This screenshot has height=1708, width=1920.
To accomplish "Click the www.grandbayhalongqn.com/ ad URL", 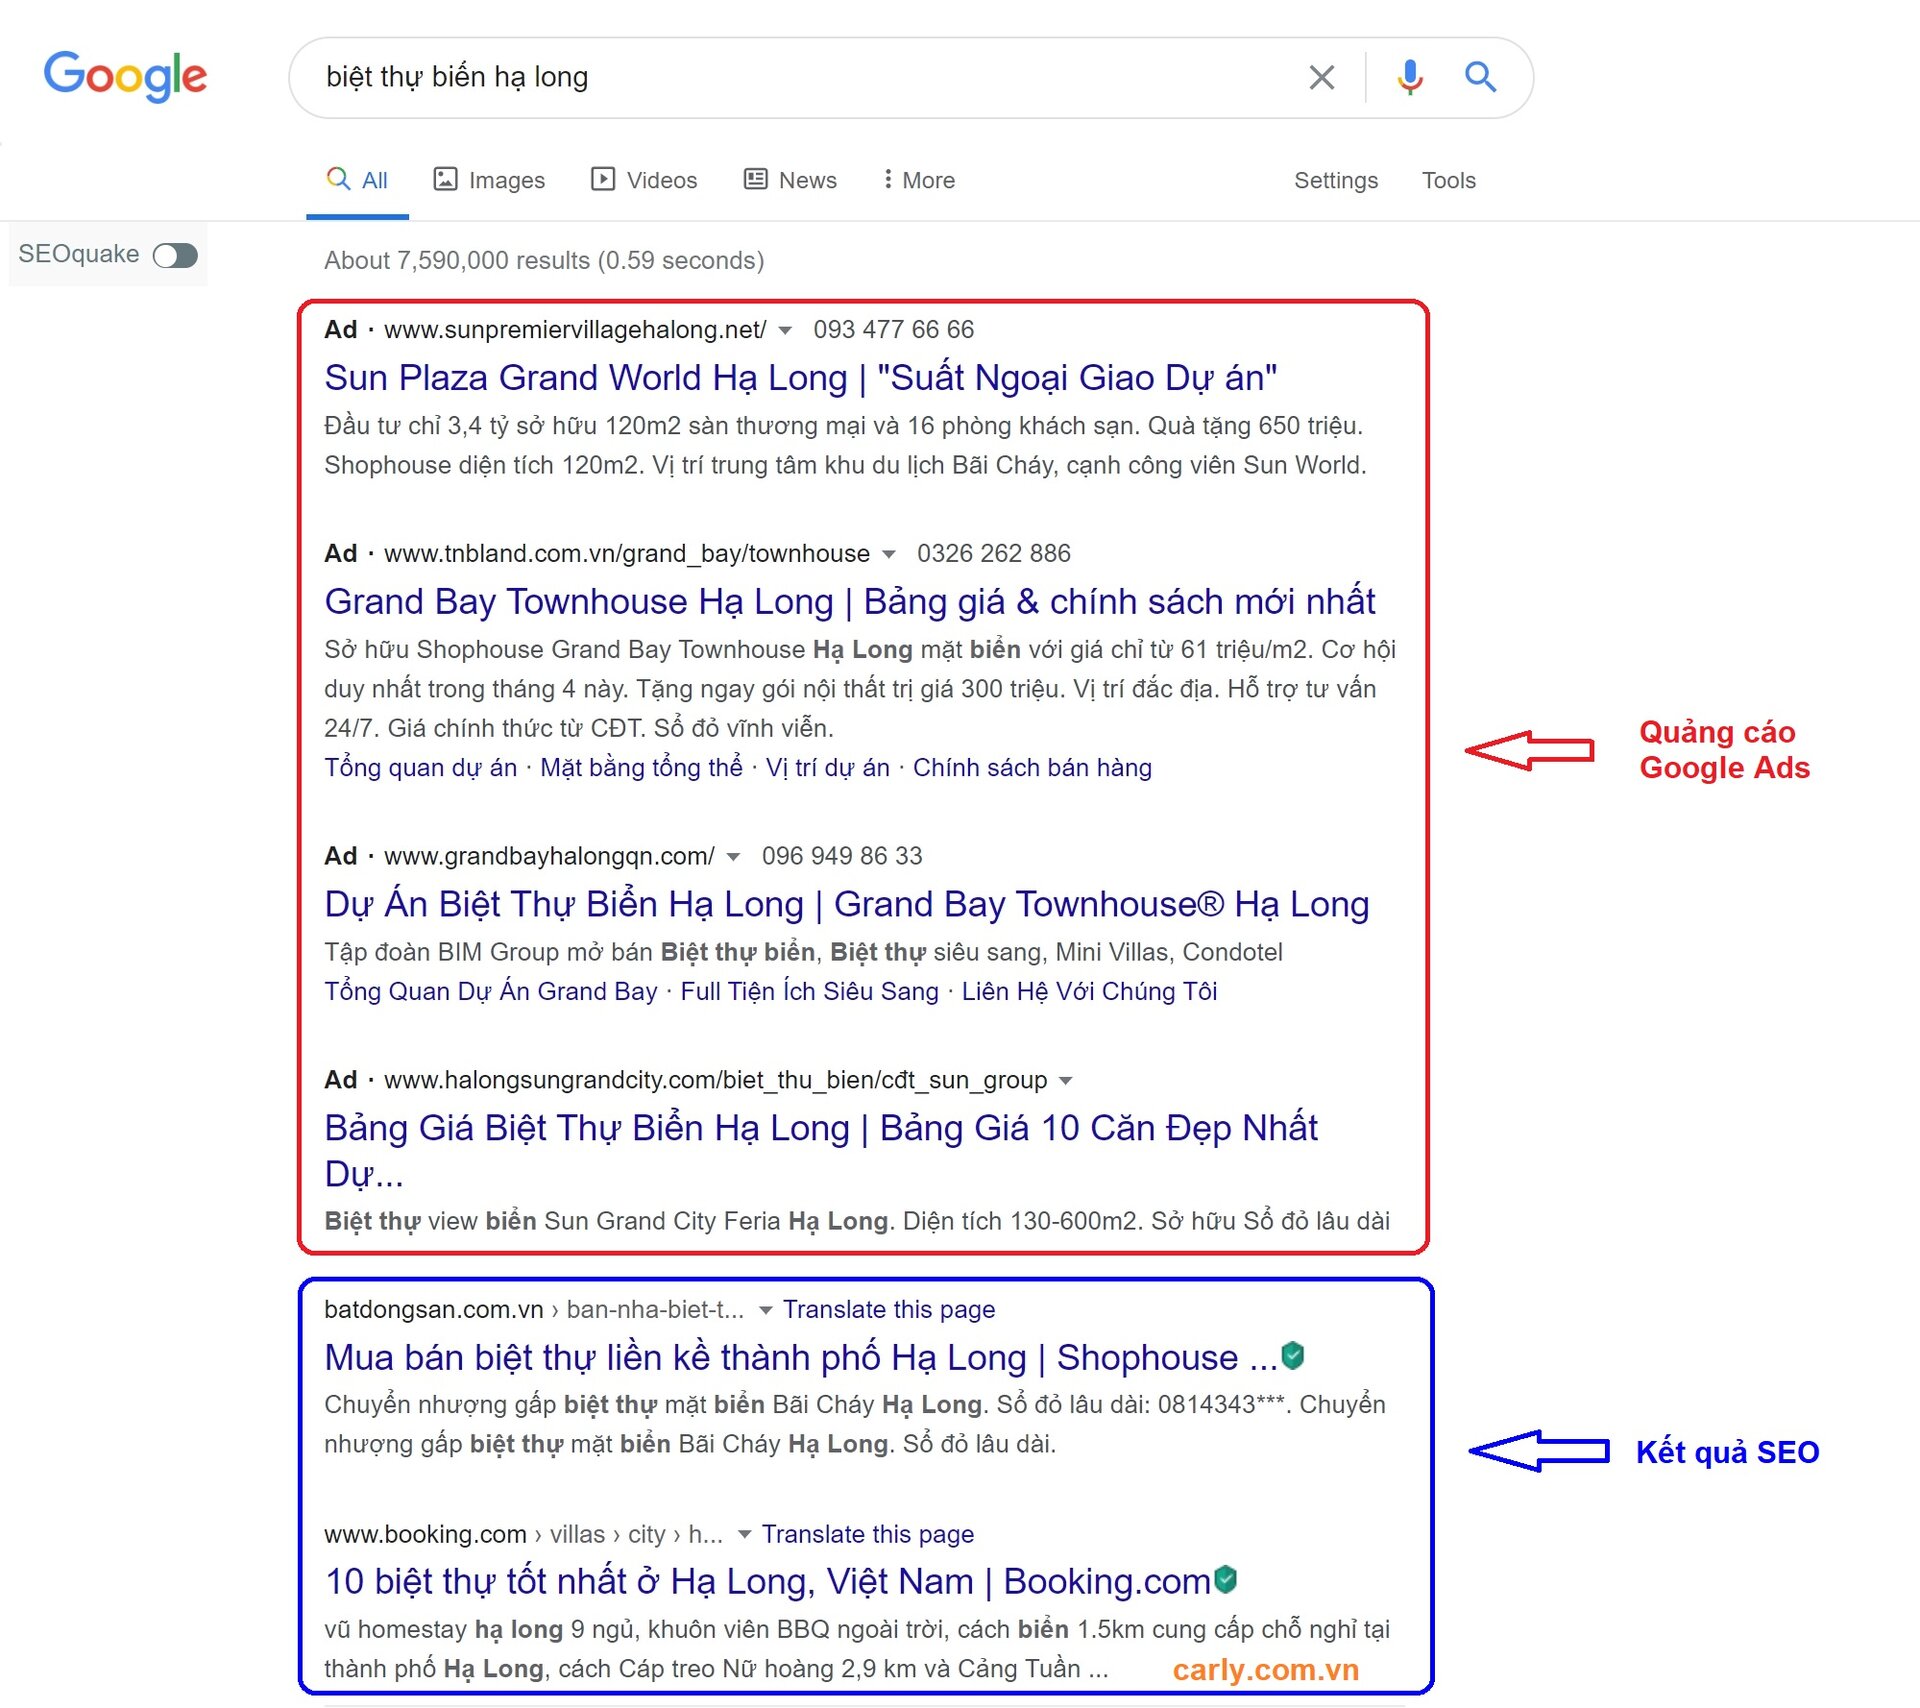I will click(x=549, y=856).
